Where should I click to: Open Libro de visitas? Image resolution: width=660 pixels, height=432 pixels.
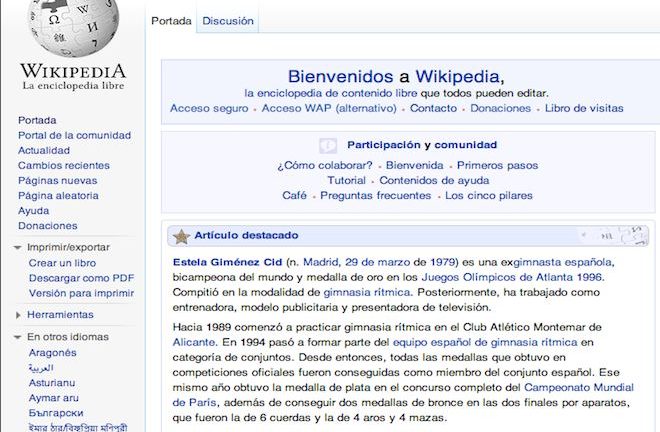584,109
